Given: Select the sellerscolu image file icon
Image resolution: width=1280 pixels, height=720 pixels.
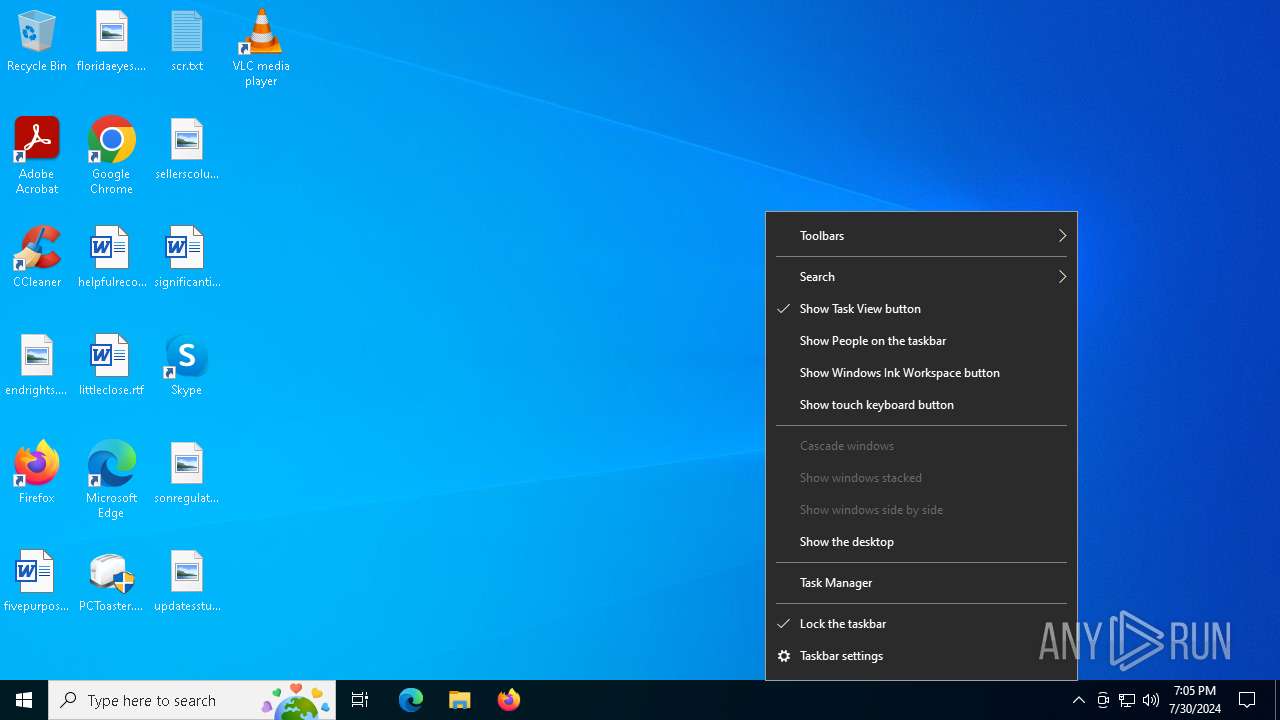Looking at the screenshot, I should [187, 149].
